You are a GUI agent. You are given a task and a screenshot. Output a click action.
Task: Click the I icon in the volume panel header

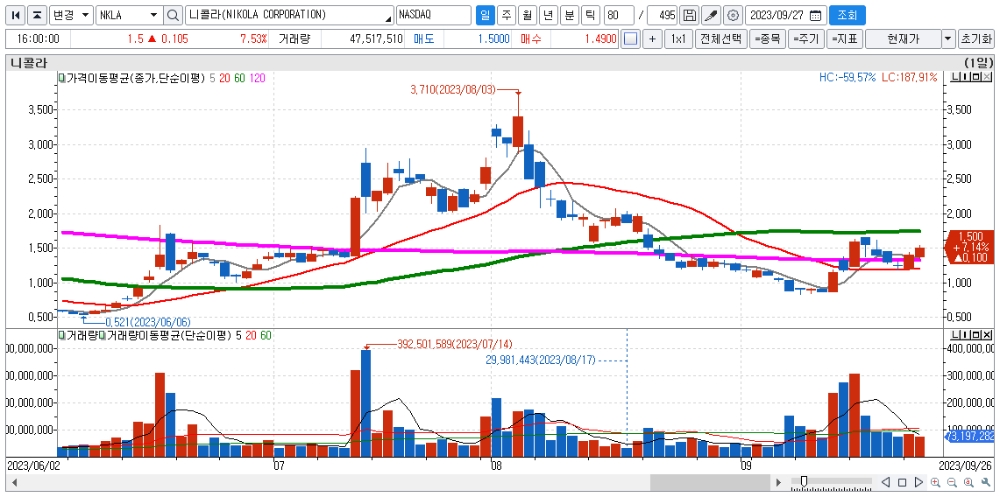(x=964, y=334)
